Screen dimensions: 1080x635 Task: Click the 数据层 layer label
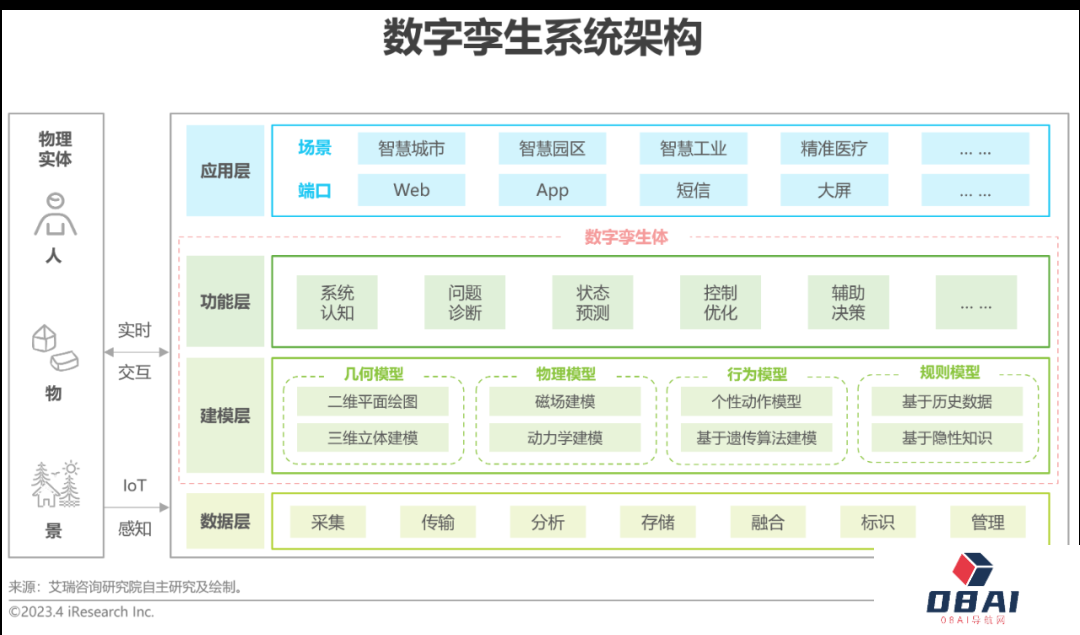(x=225, y=521)
